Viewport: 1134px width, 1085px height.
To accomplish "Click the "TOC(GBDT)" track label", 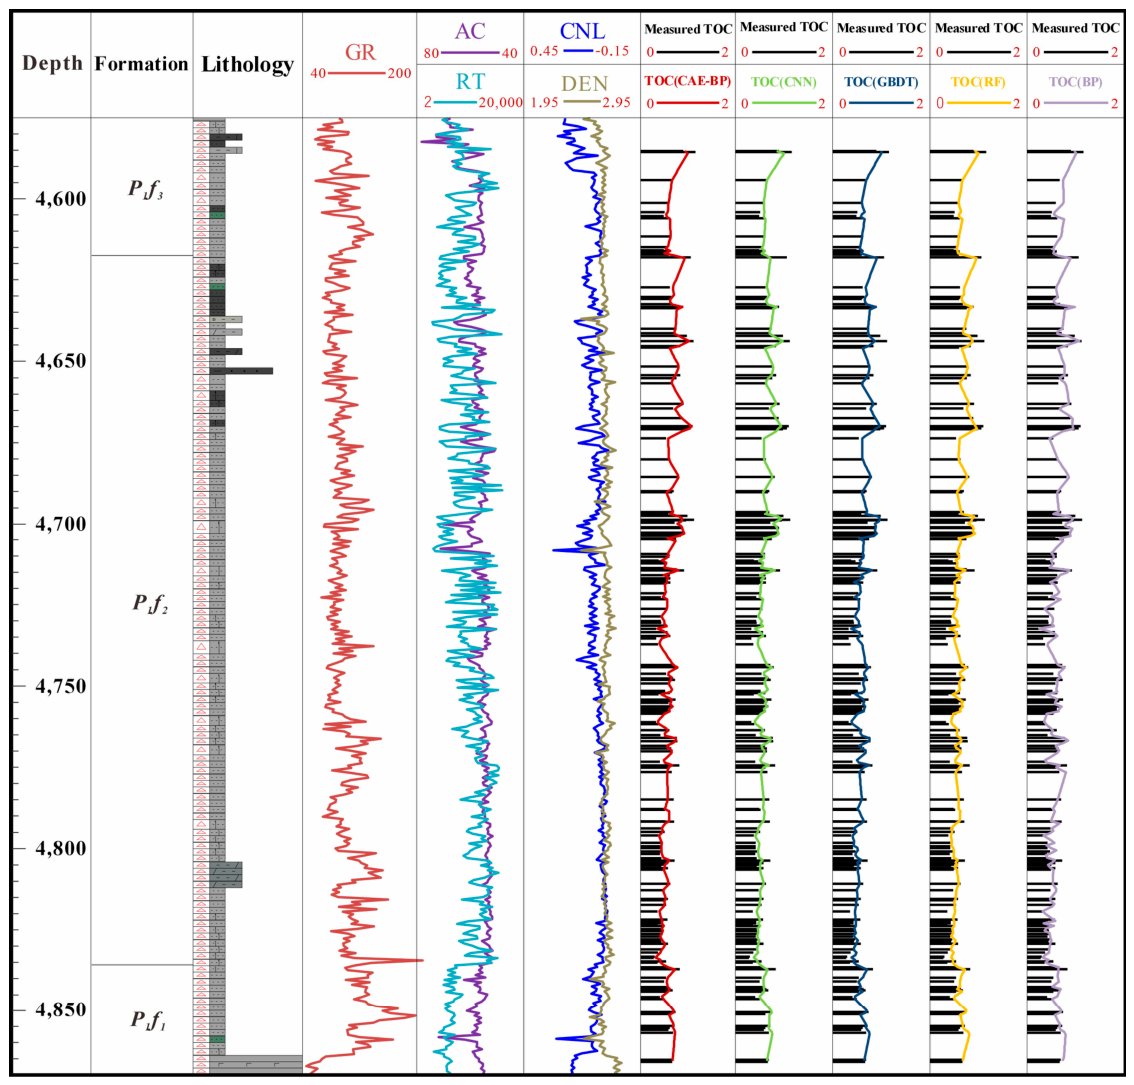I will click(881, 82).
